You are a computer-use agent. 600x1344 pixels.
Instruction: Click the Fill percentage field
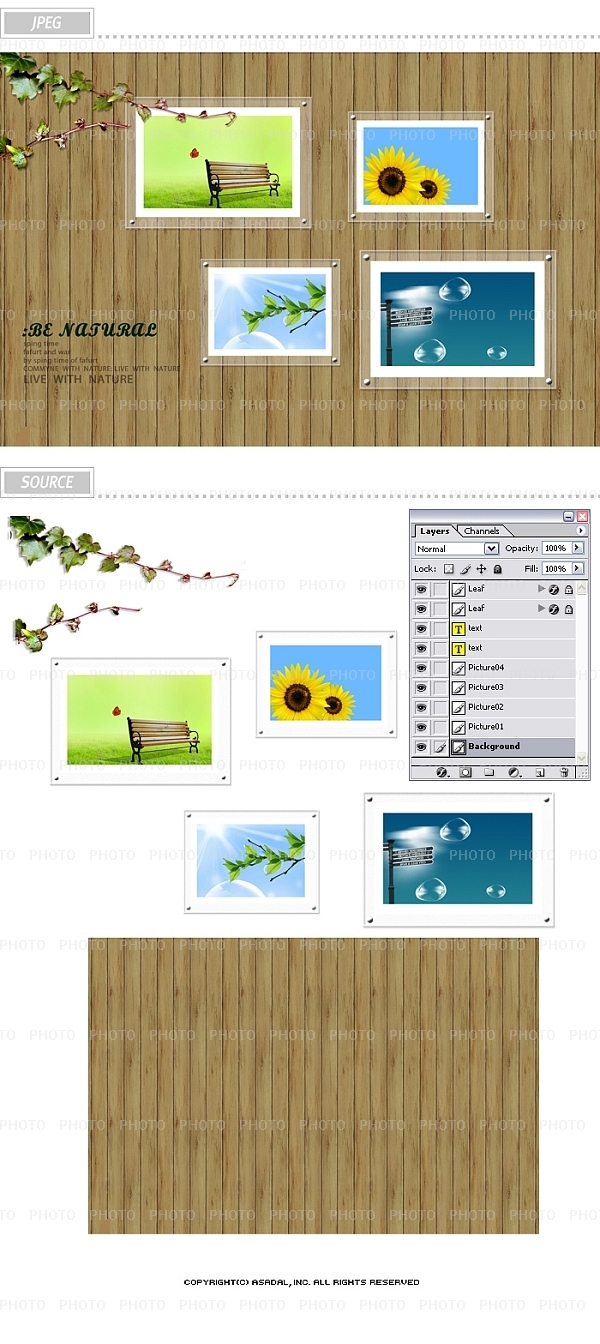[x=555, y=569]
